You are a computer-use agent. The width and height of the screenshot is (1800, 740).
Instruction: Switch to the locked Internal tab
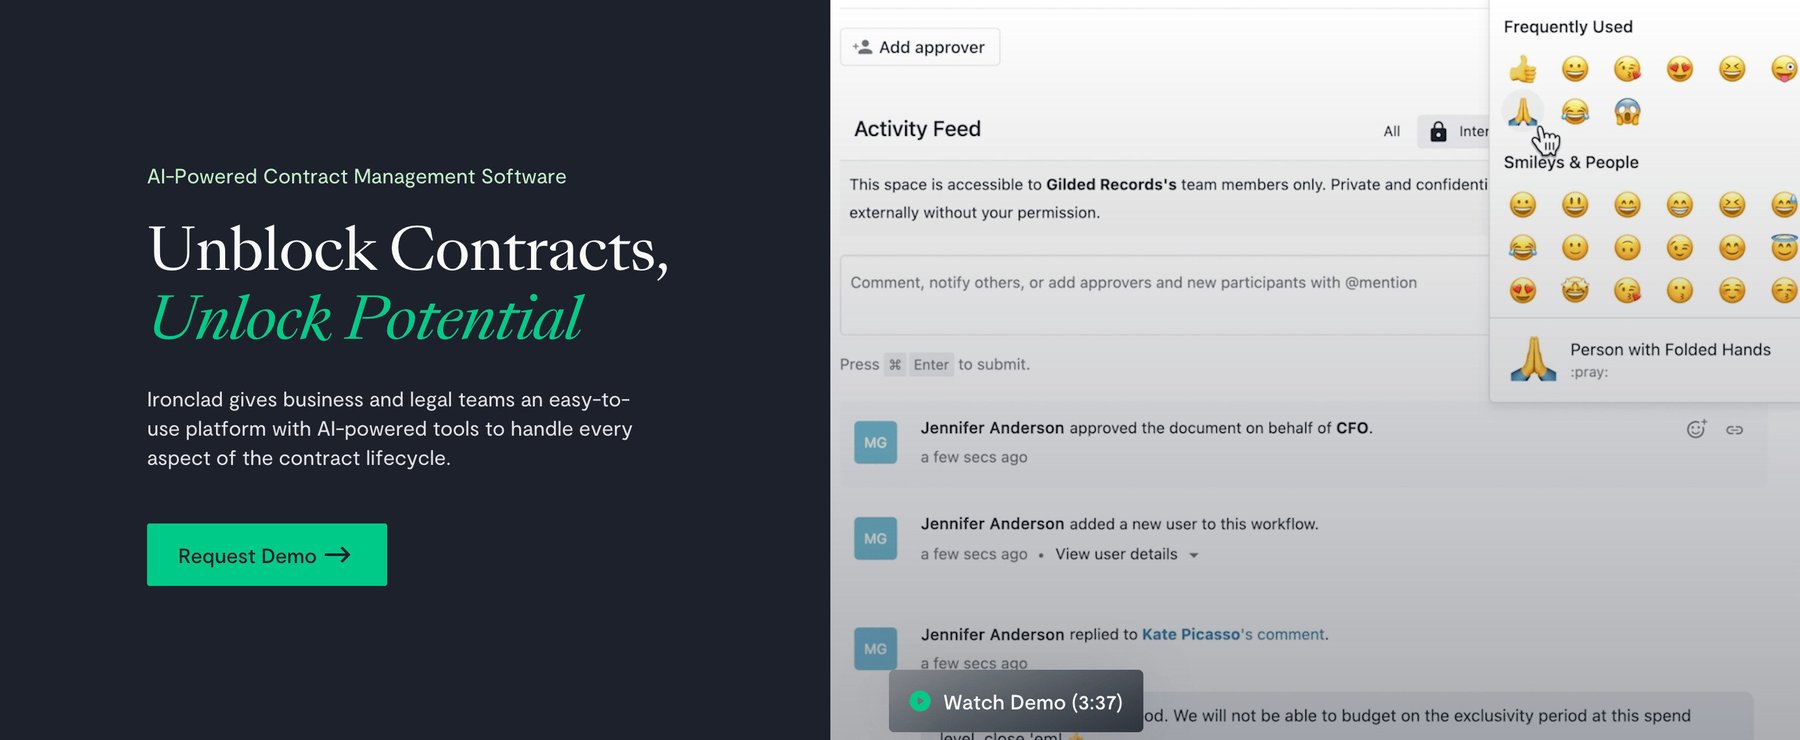pos(1458,131)
